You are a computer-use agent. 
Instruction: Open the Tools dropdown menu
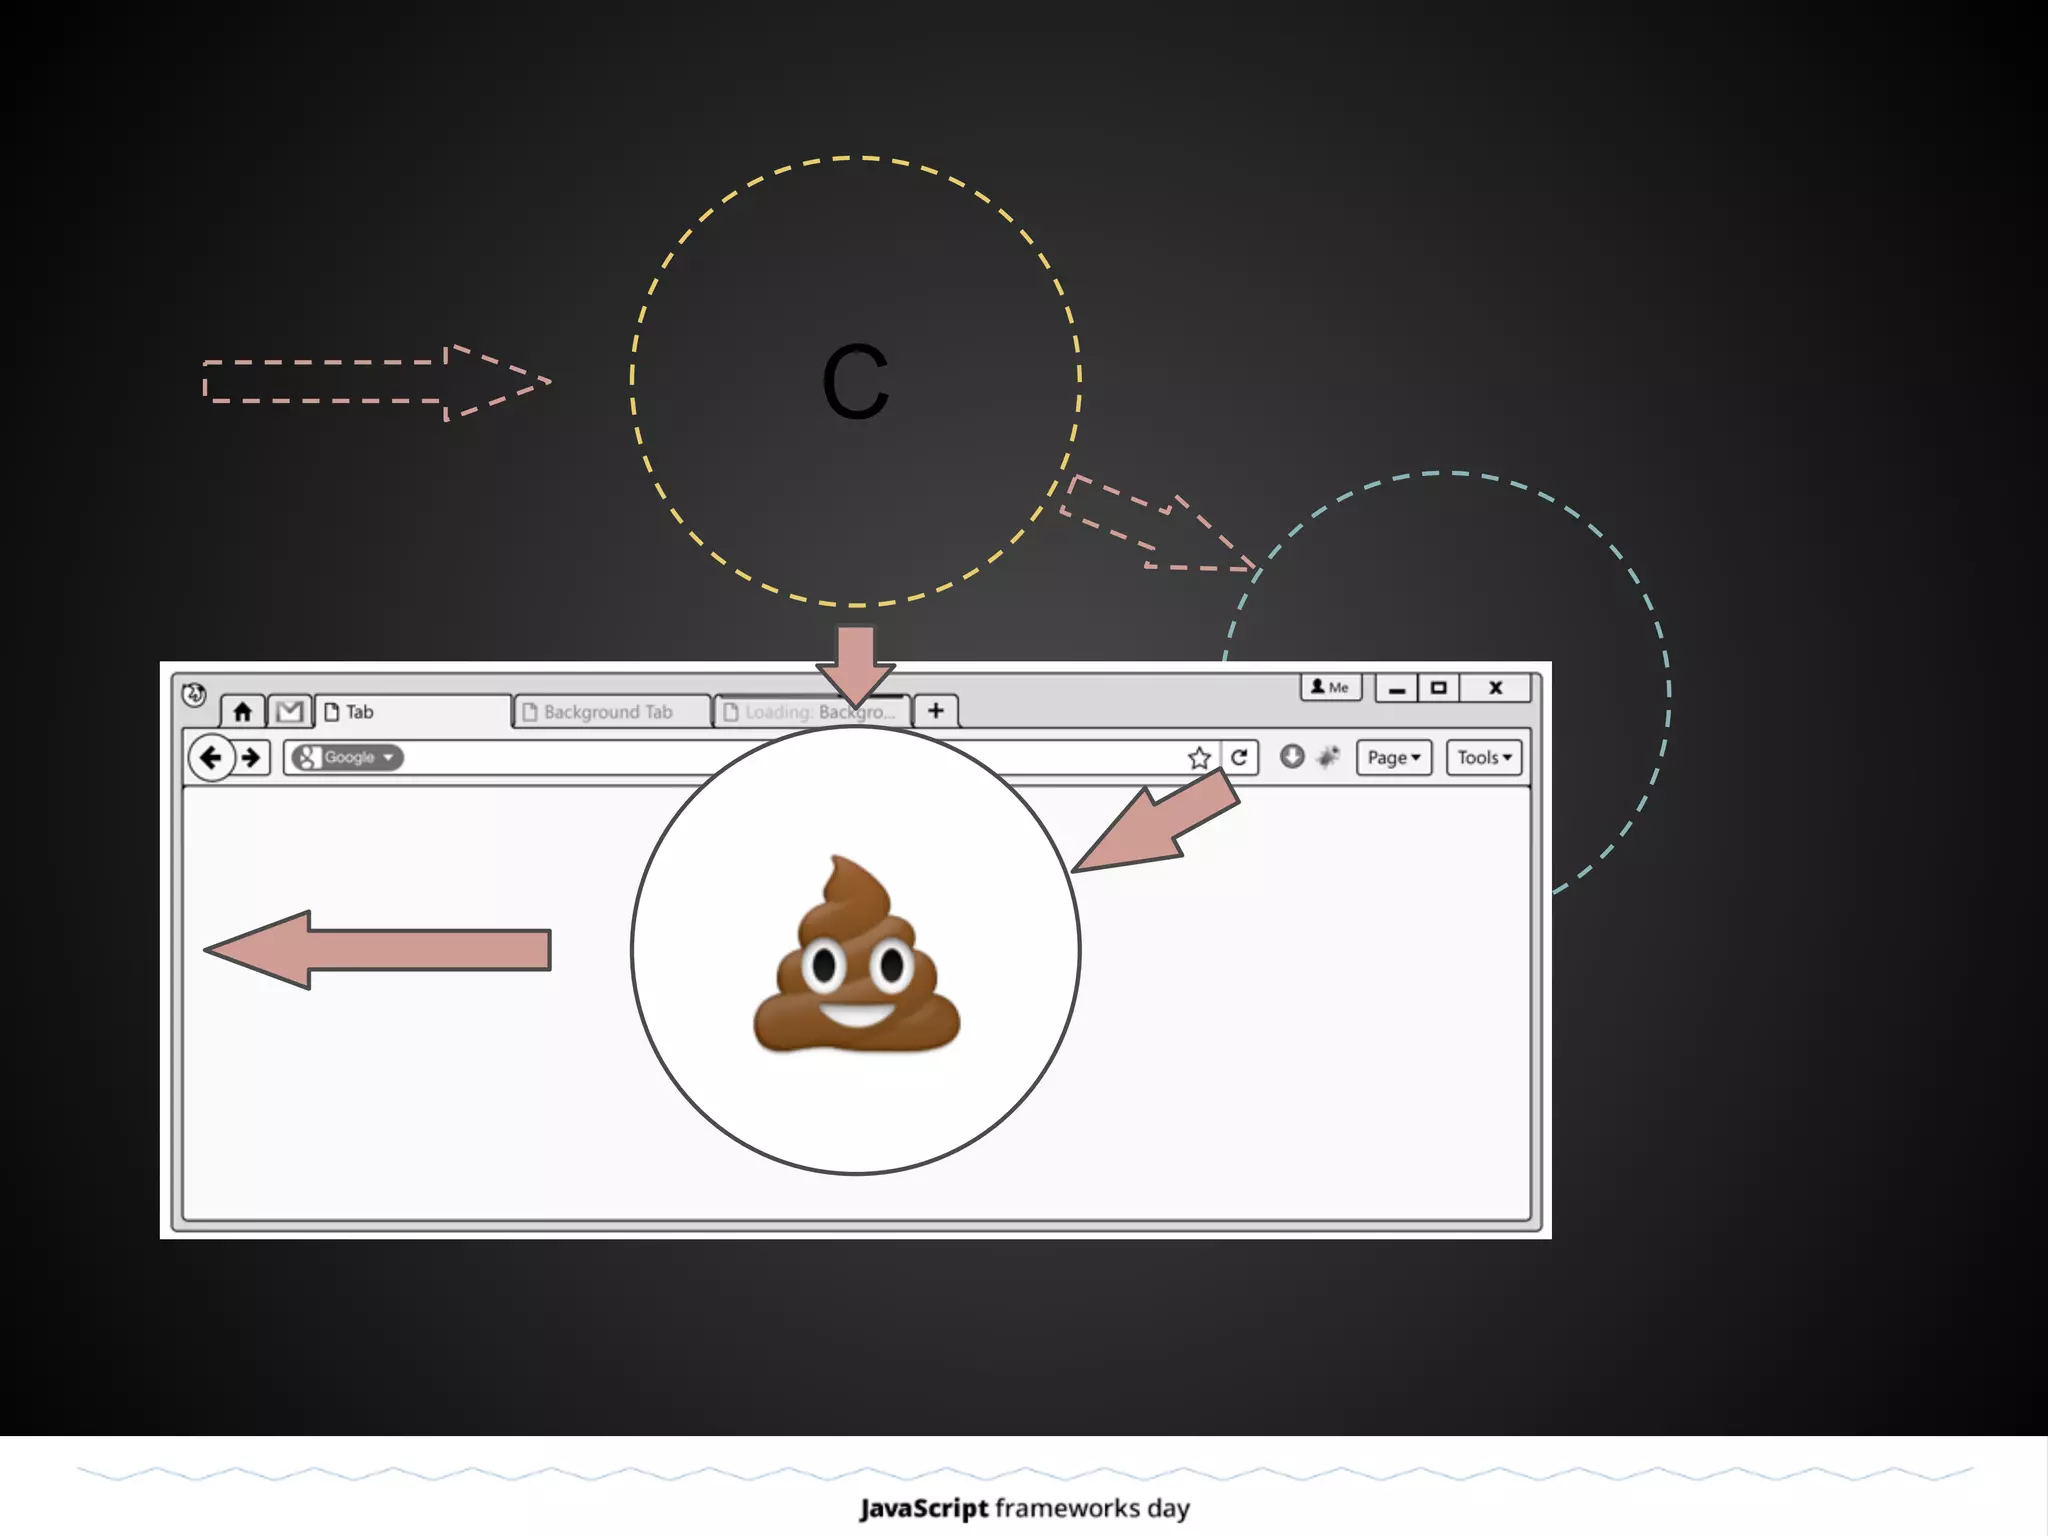coord(1484,758)
